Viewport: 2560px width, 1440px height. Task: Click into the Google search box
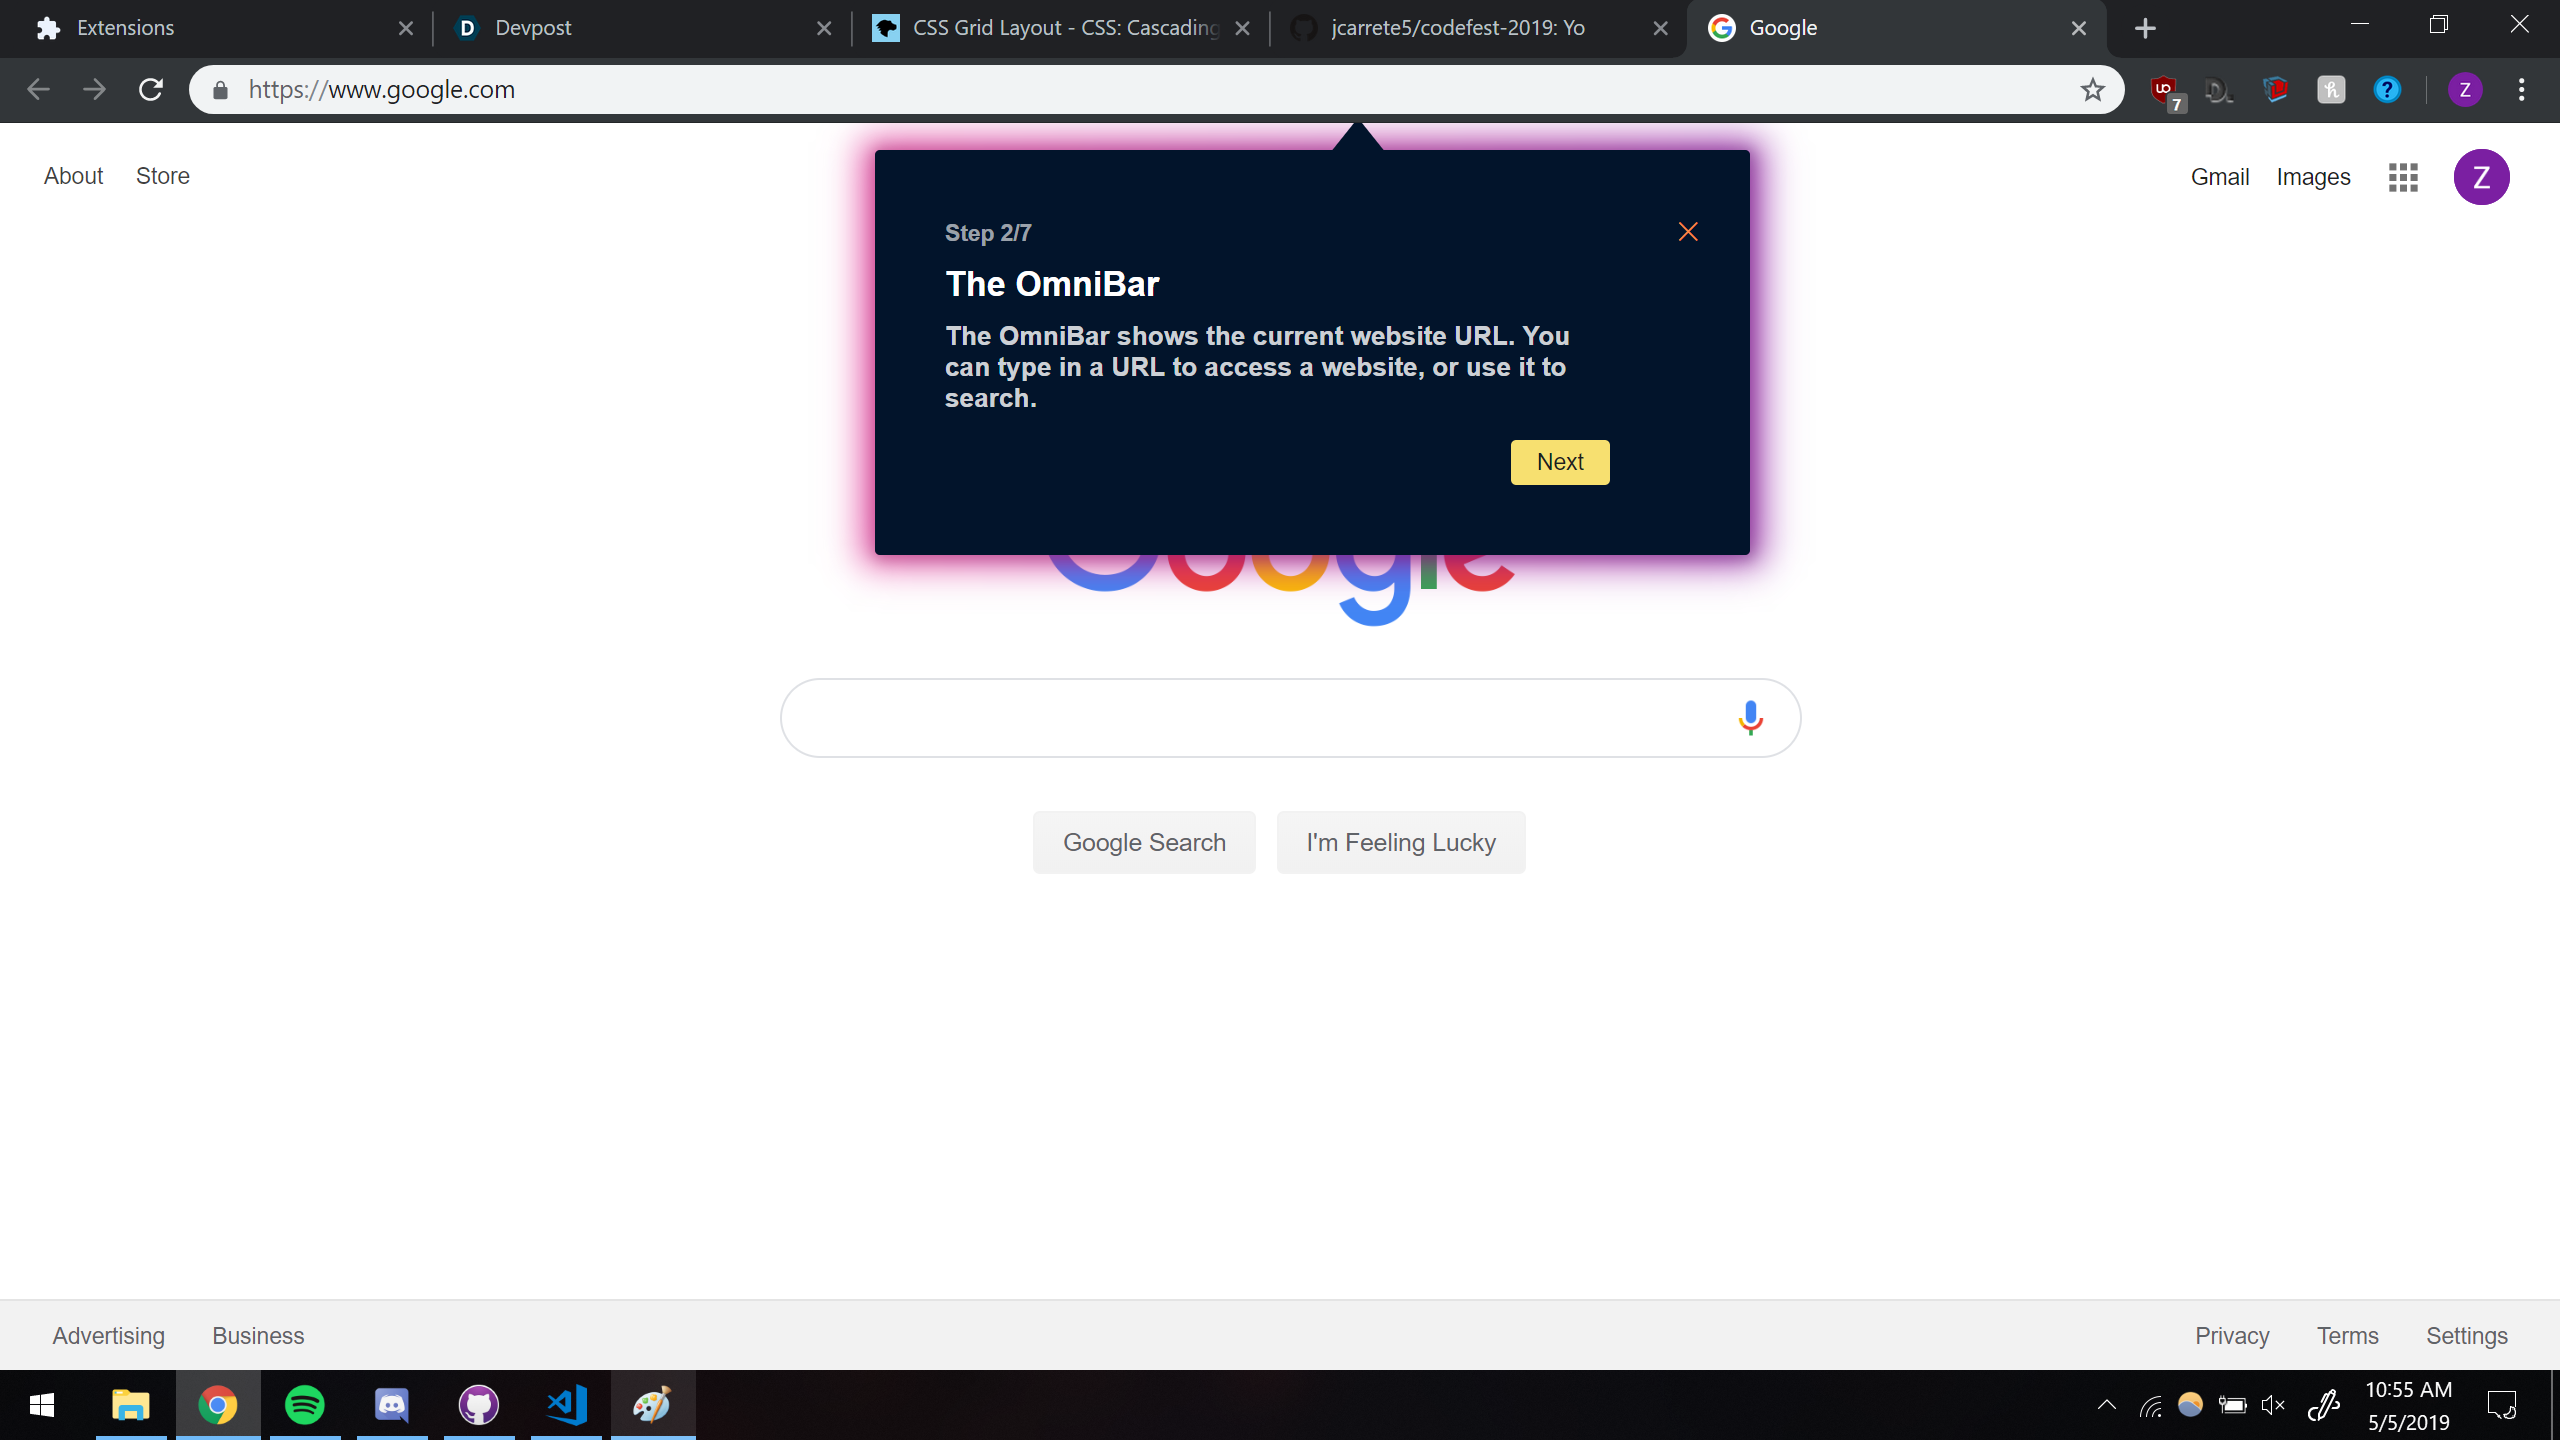[1250, 718]
